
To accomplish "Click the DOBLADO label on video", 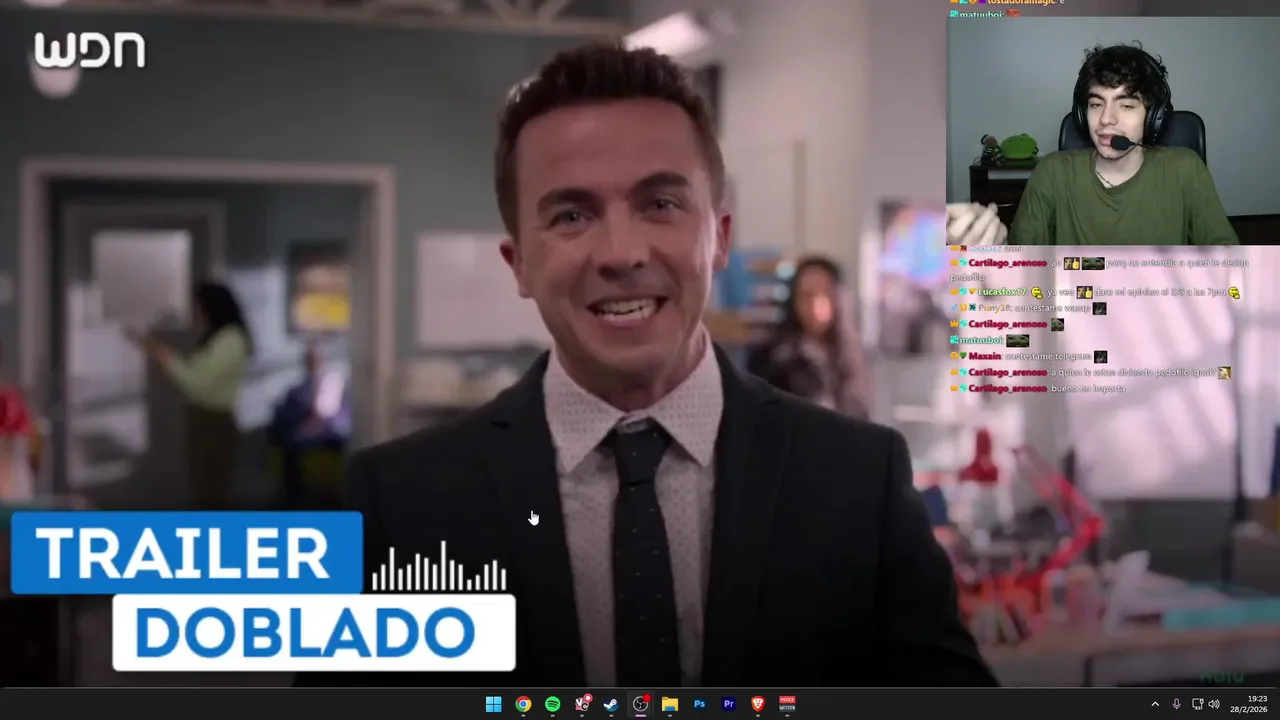I will point(314,632).
